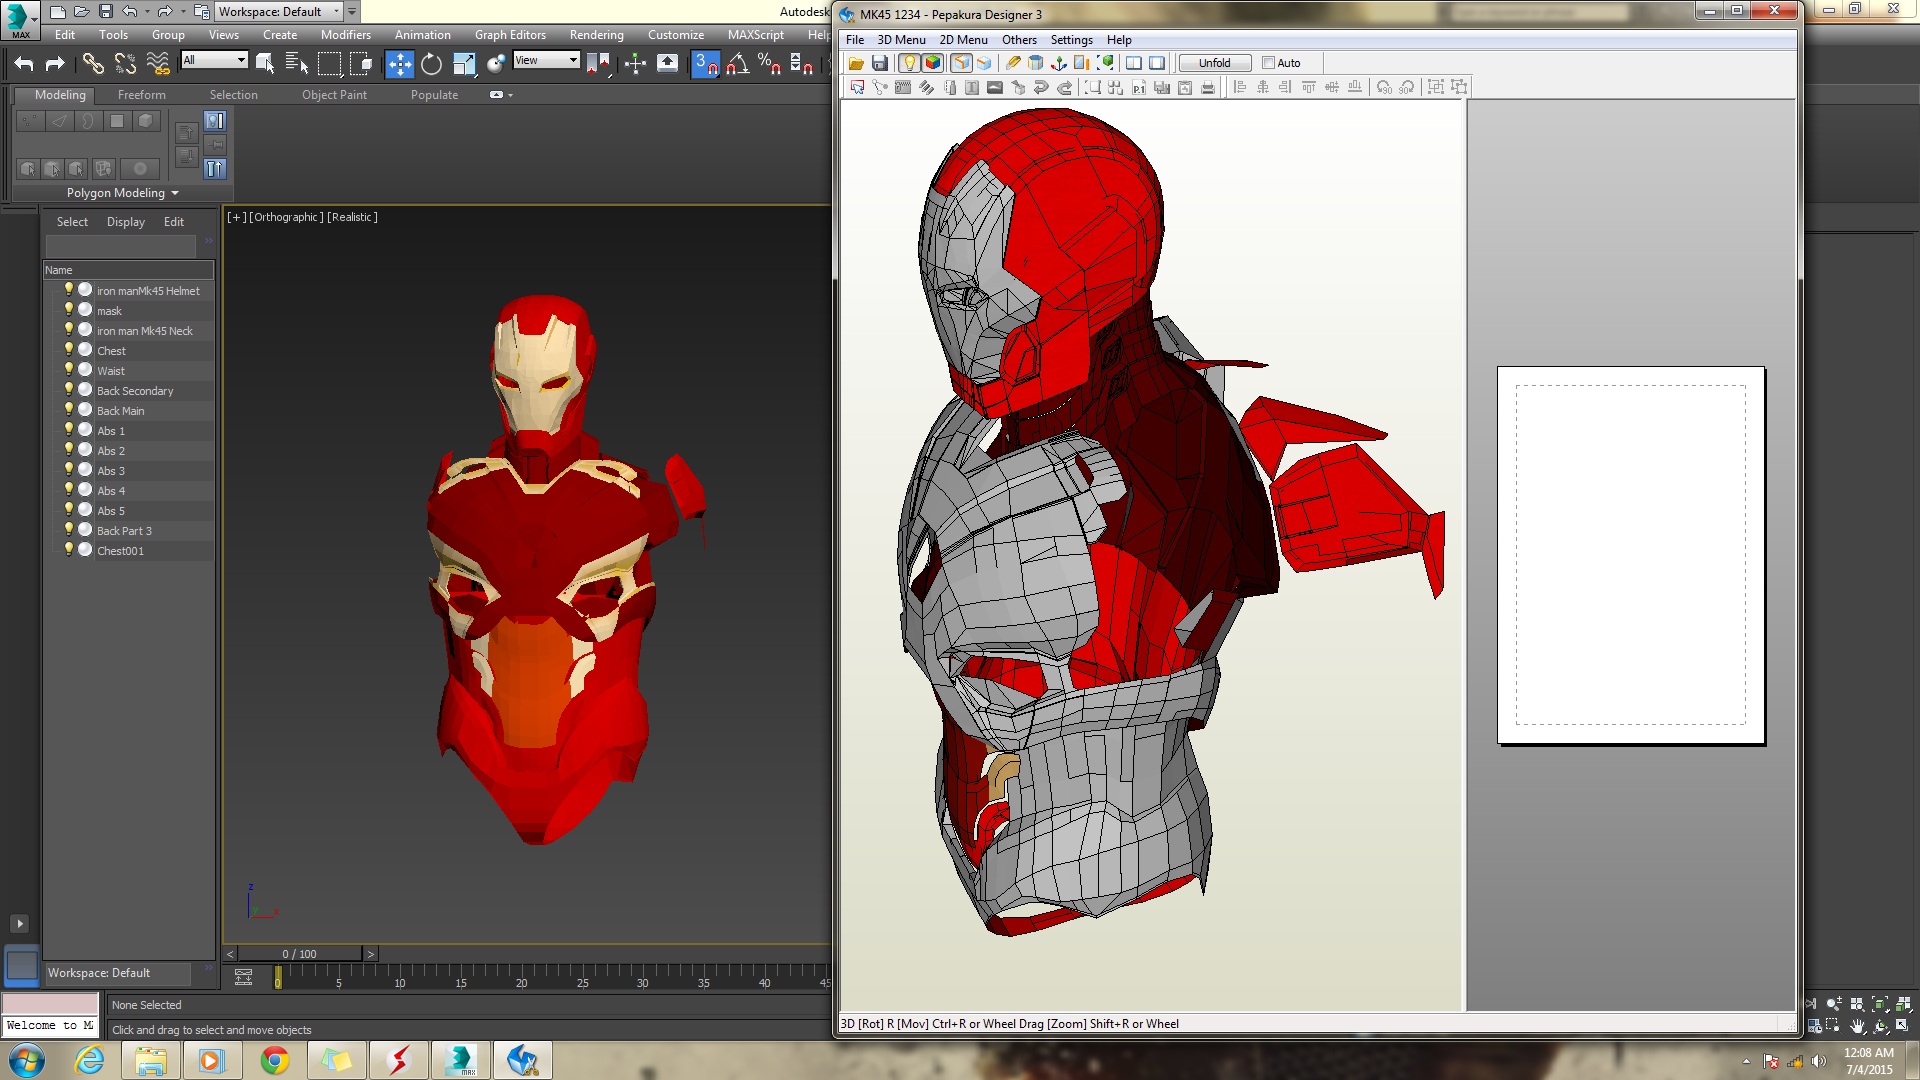The height and width of the screenshot is (1080, 1920).
Task: Expand the Polygon Modeling panel arrow
Action: pyautogui.click(x=175, y=193)
